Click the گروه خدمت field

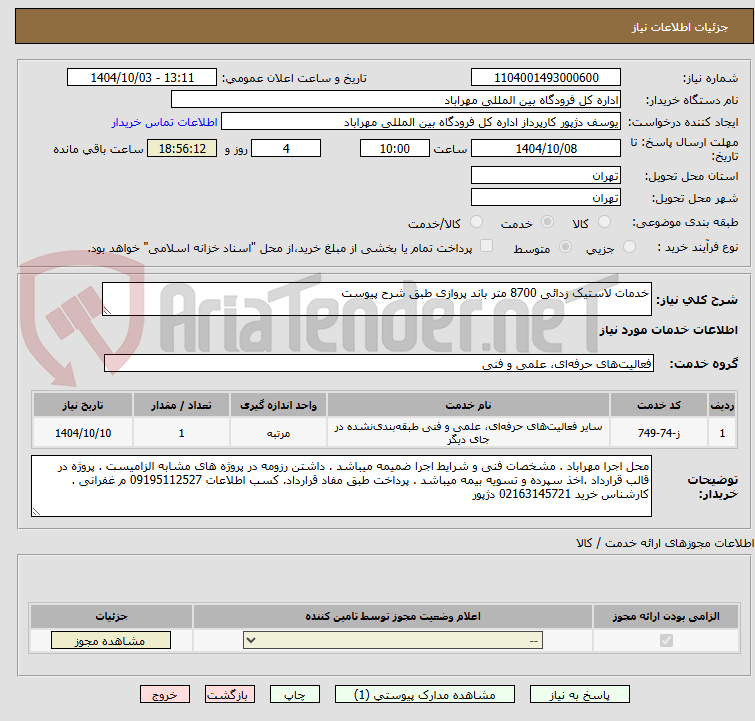tap(379, 364)
